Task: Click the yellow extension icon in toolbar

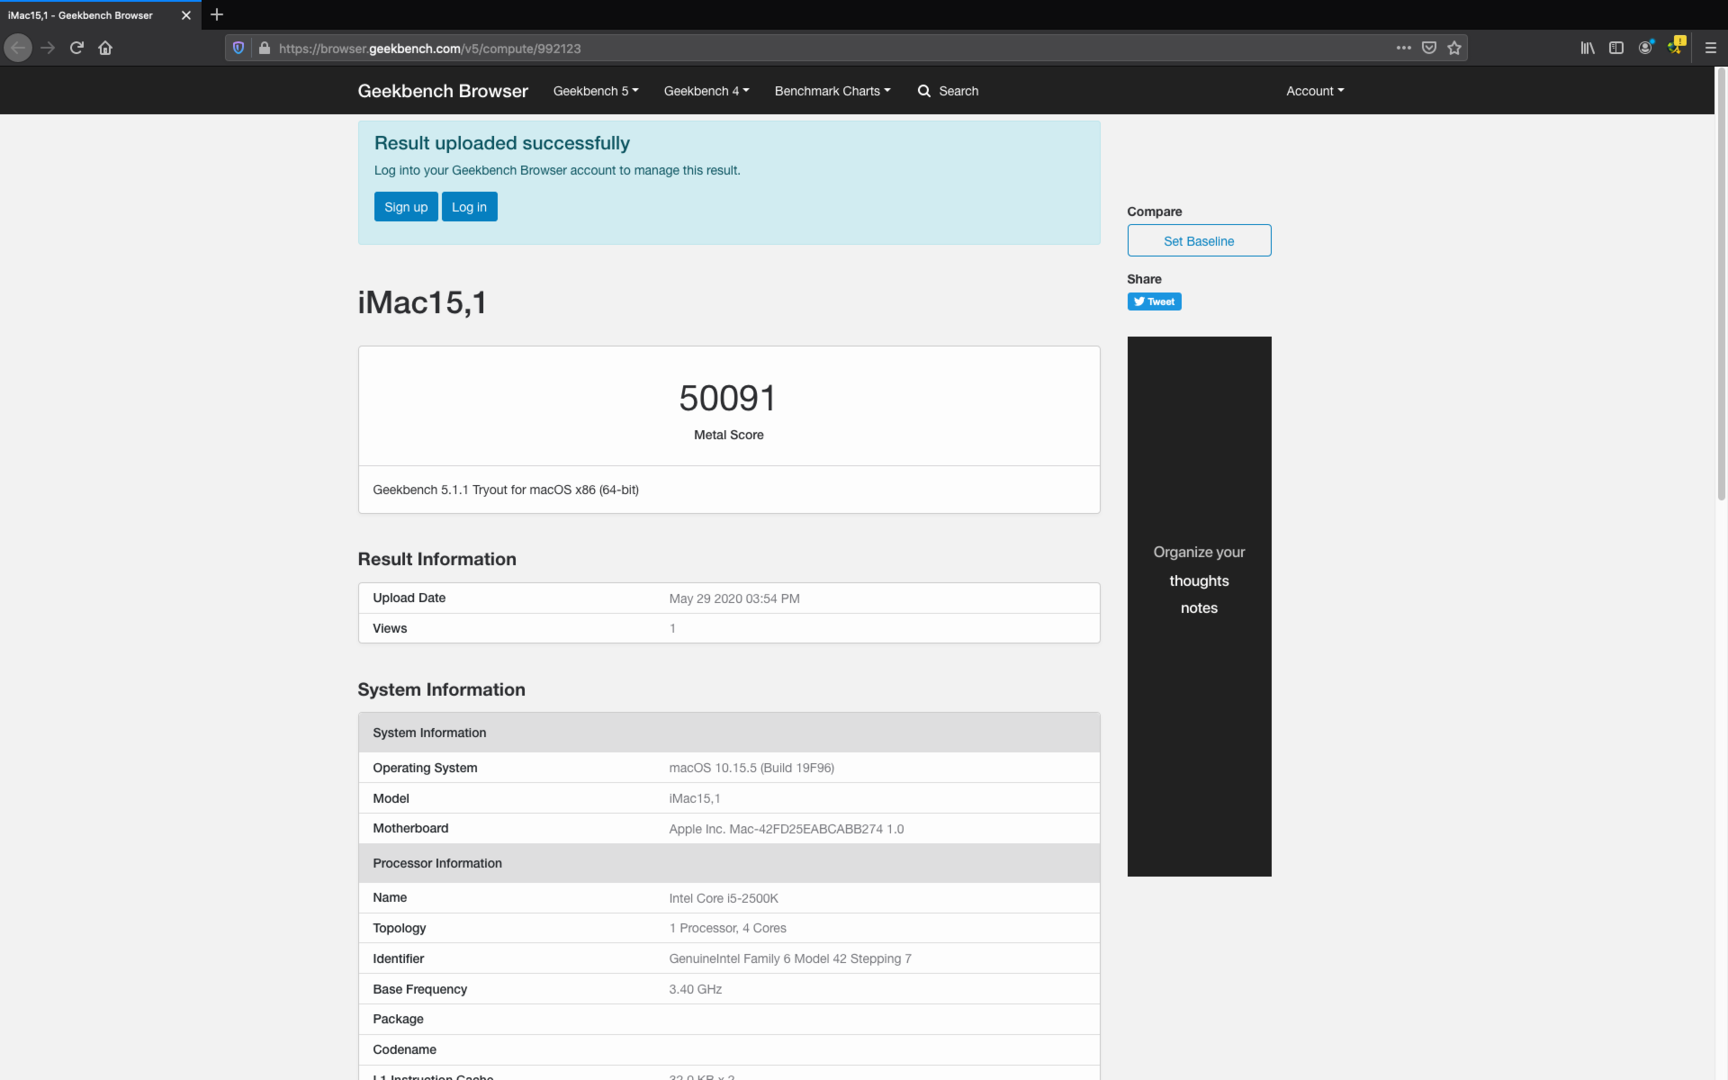Action: coord(1677,46)
